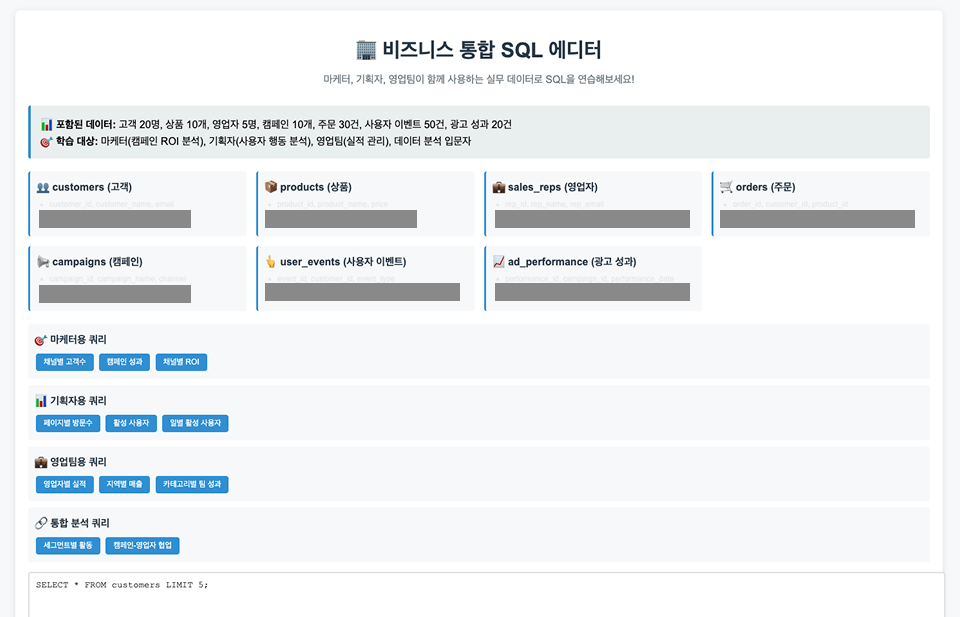
Task: Load the 세그먼트별 활동 query
Action: coord(66,546)
